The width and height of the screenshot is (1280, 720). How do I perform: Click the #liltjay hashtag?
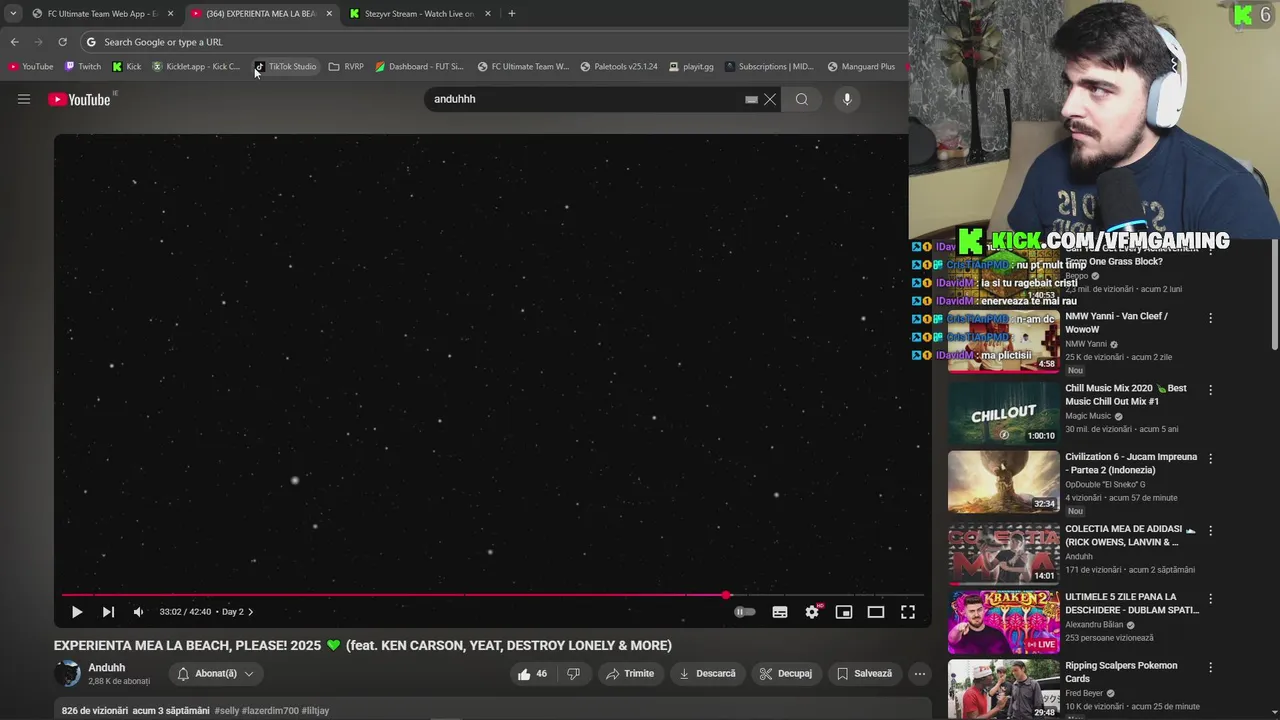tap(315, 711)
